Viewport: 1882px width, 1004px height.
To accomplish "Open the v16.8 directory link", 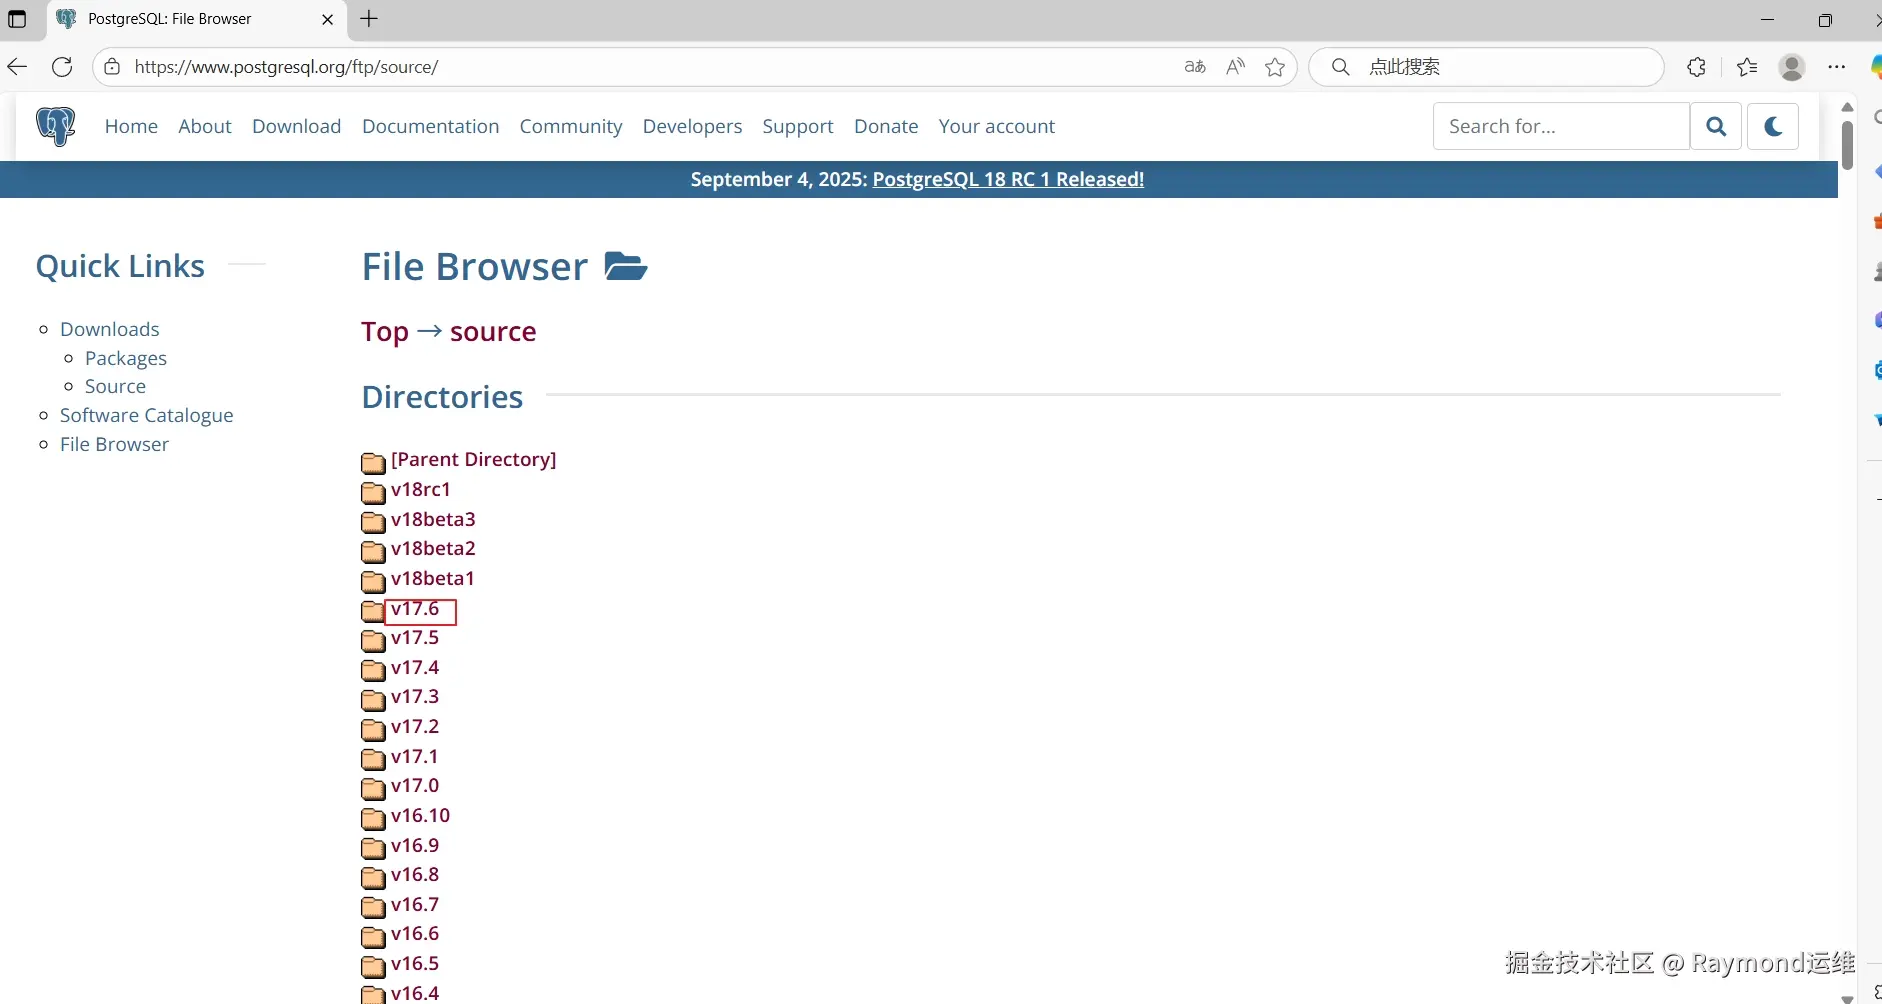I will point(415,874).
